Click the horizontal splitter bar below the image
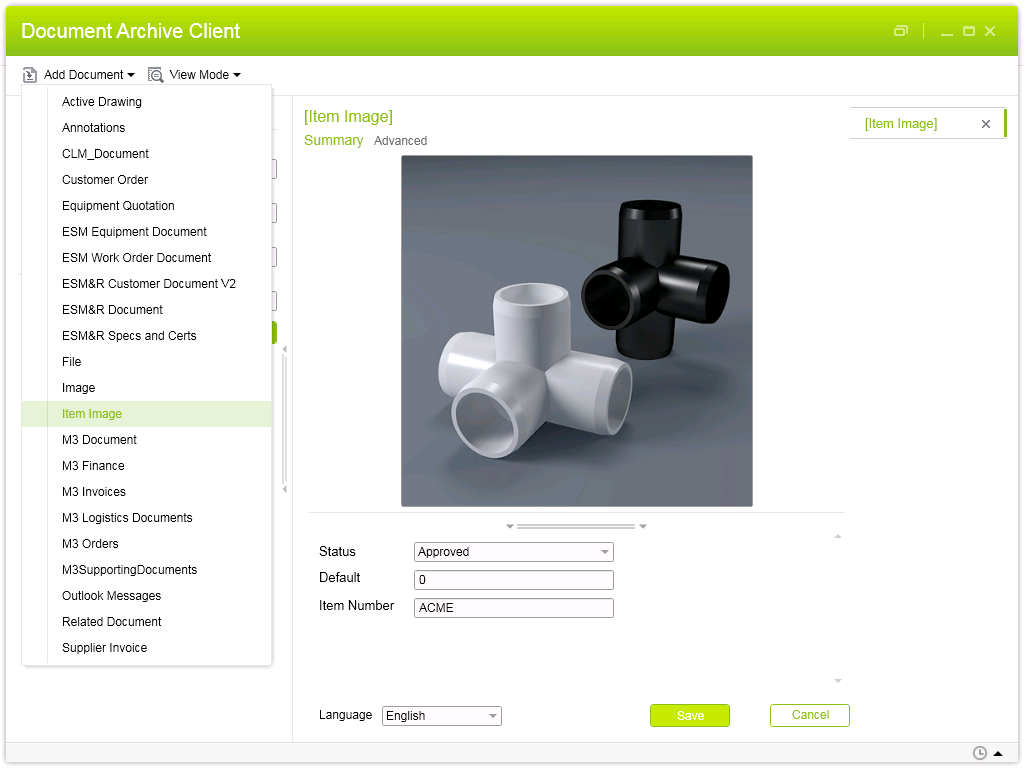This screenshot has width=1024, height=768. tap(576, 526)
